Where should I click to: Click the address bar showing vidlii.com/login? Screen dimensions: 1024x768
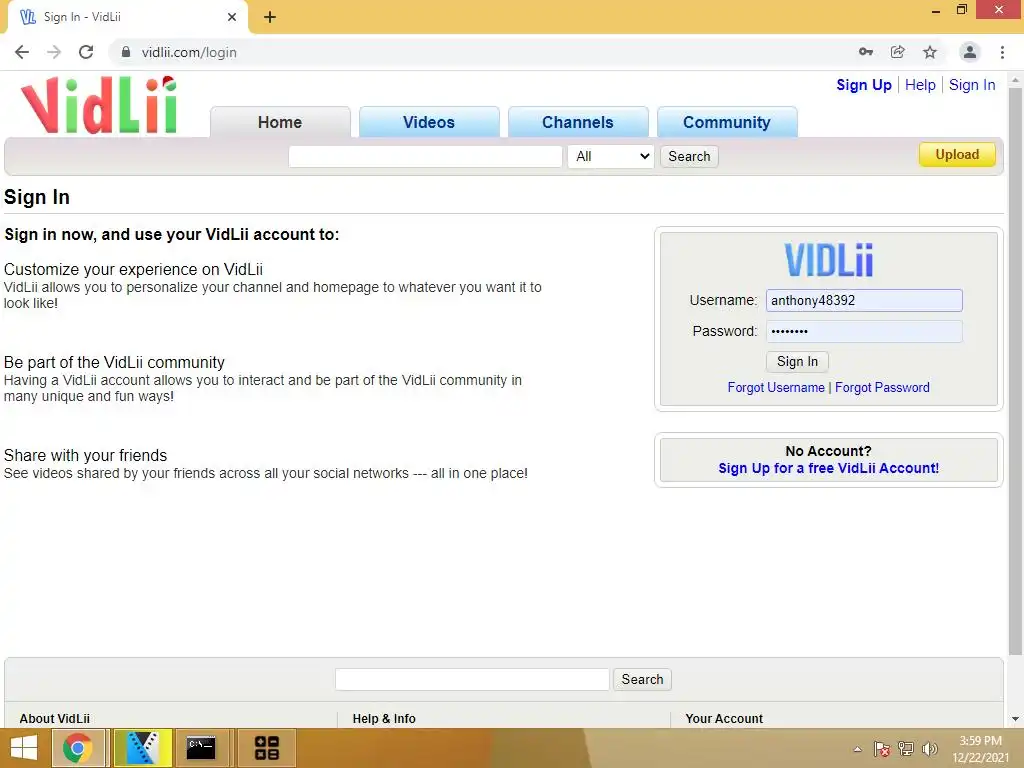(x=483, y=52)
